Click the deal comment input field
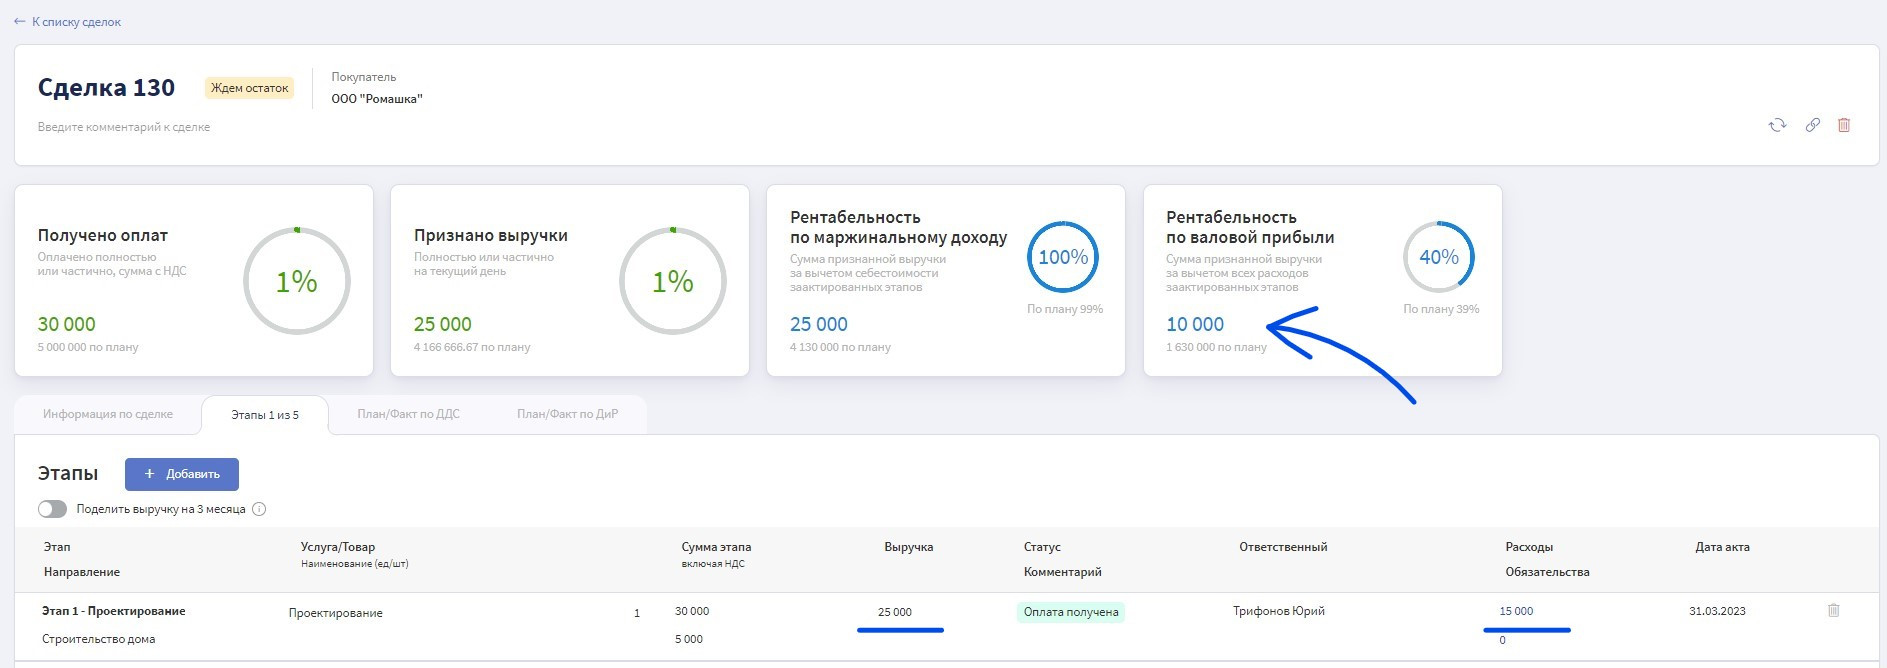1887x668 pixels. pyautogui.click(x=124, y=127)
